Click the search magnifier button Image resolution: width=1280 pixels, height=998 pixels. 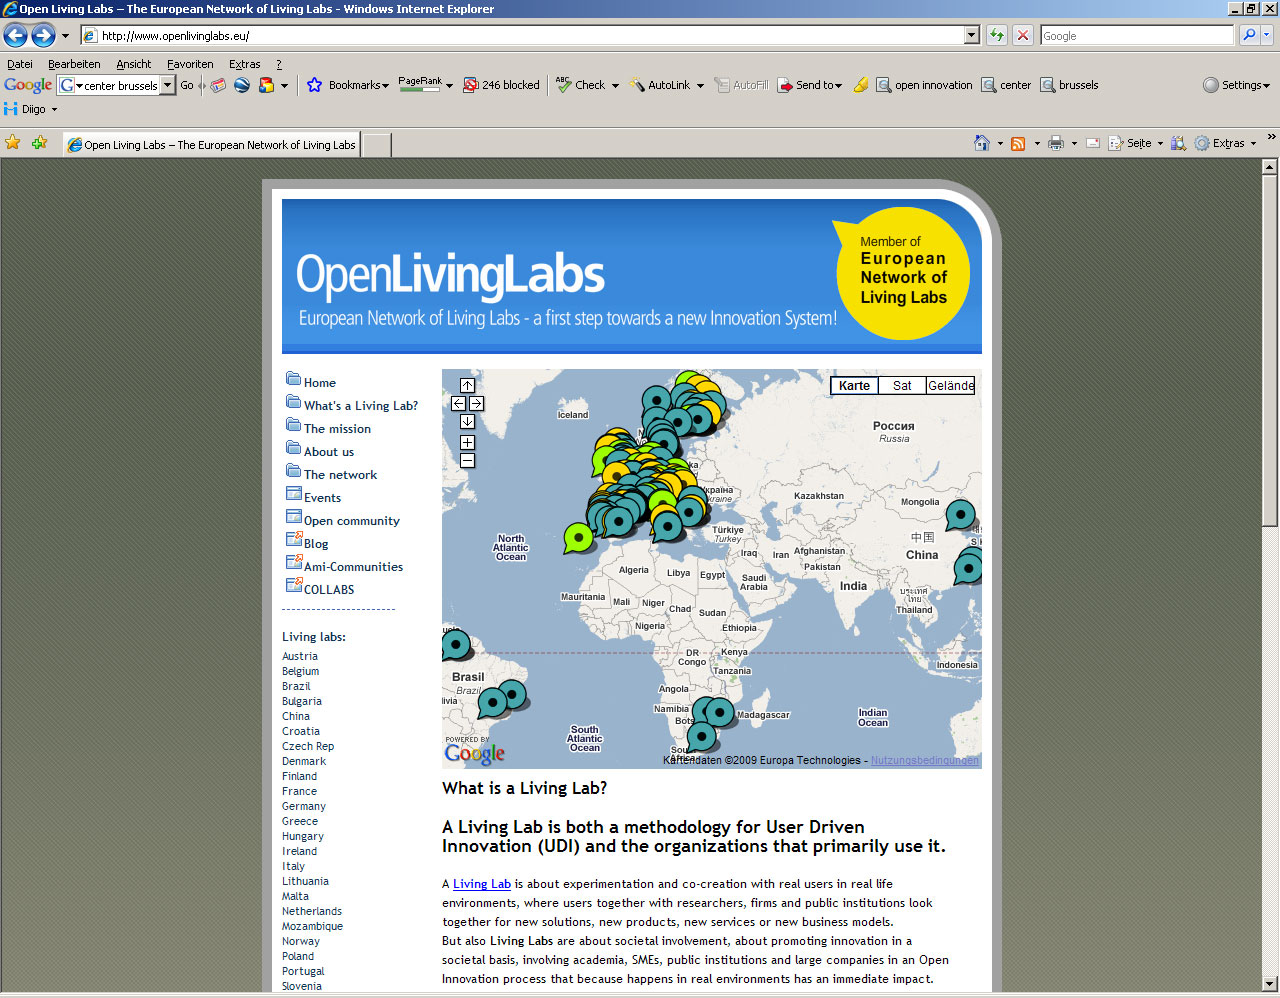click(x=1248, y=35)
